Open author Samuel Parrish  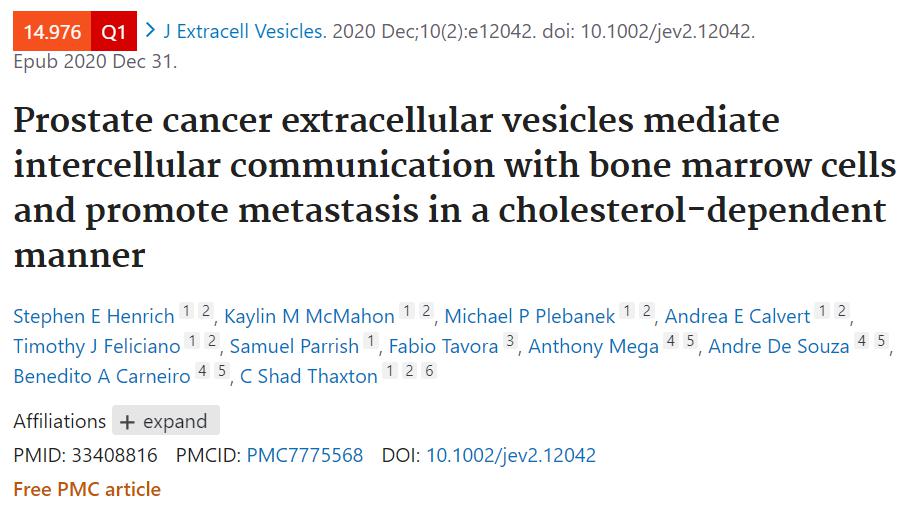click(294, 346)
